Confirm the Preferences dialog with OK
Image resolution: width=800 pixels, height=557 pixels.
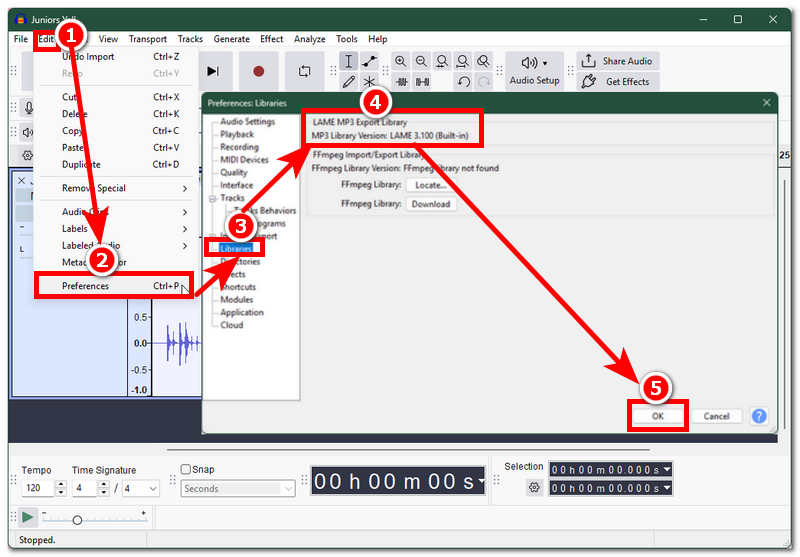658,416
